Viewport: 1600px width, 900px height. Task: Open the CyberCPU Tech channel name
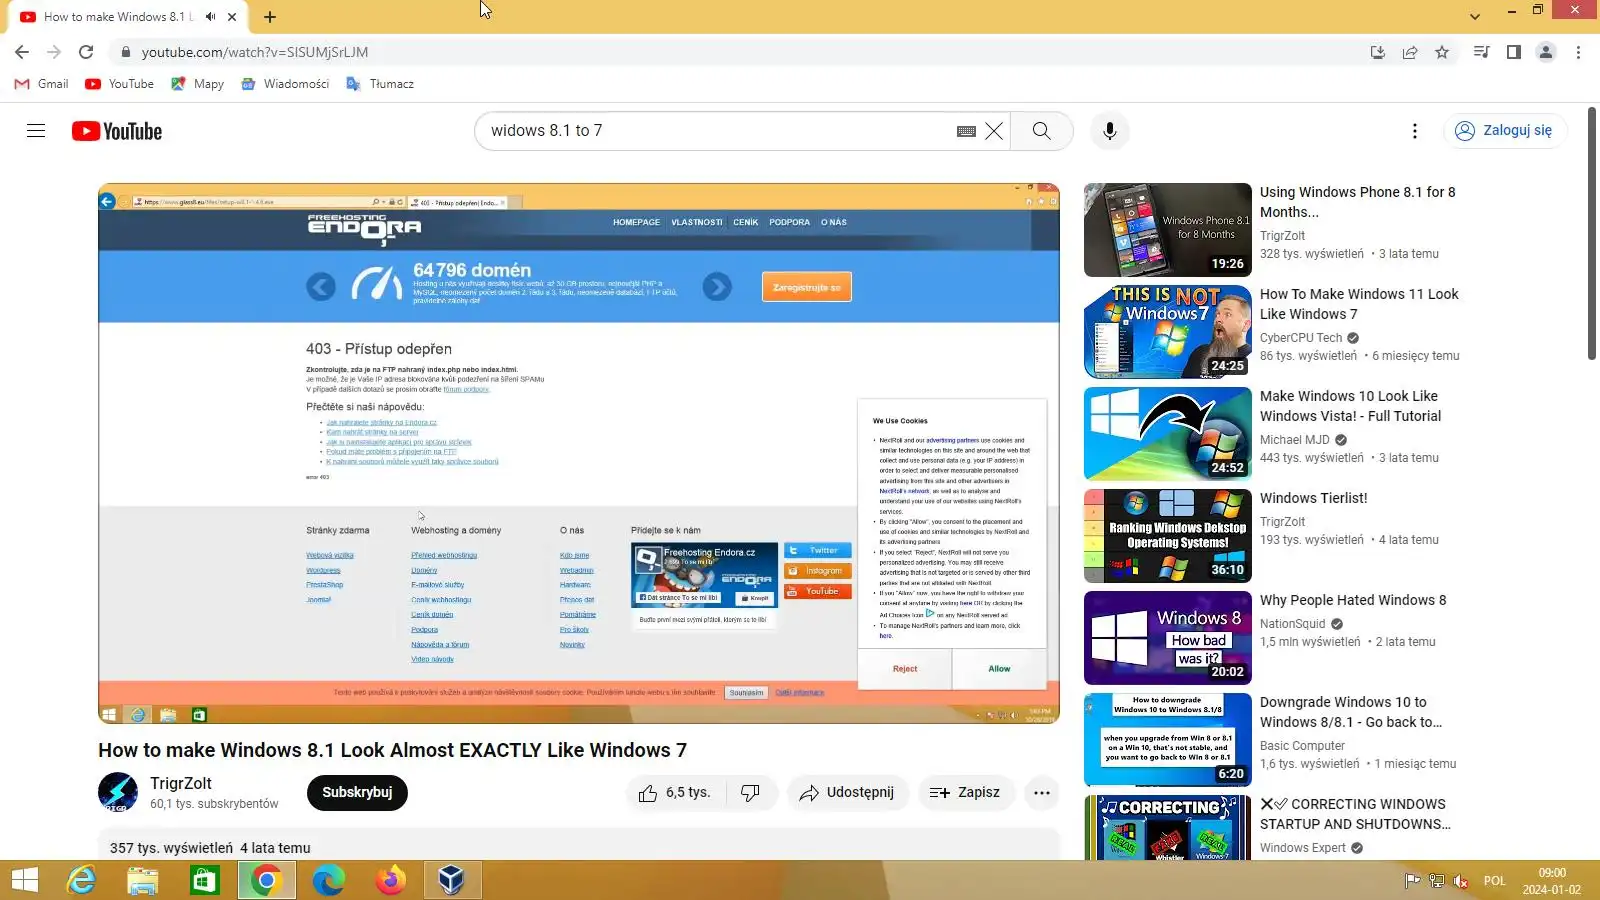(x=1301, y=338)
